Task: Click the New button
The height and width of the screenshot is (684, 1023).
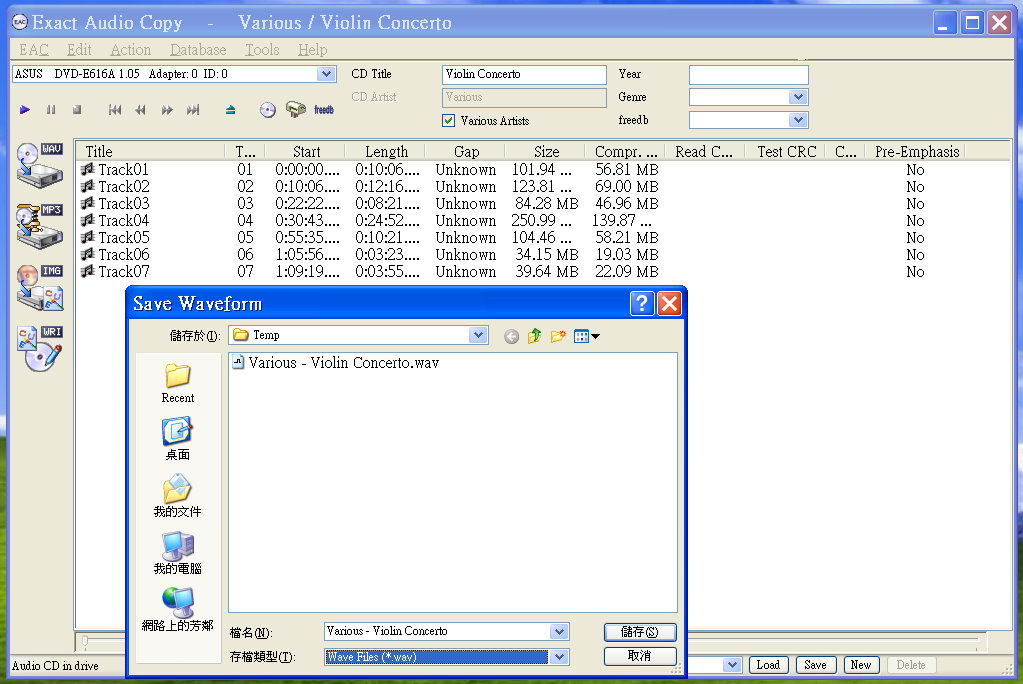Action: click(861, 665)
